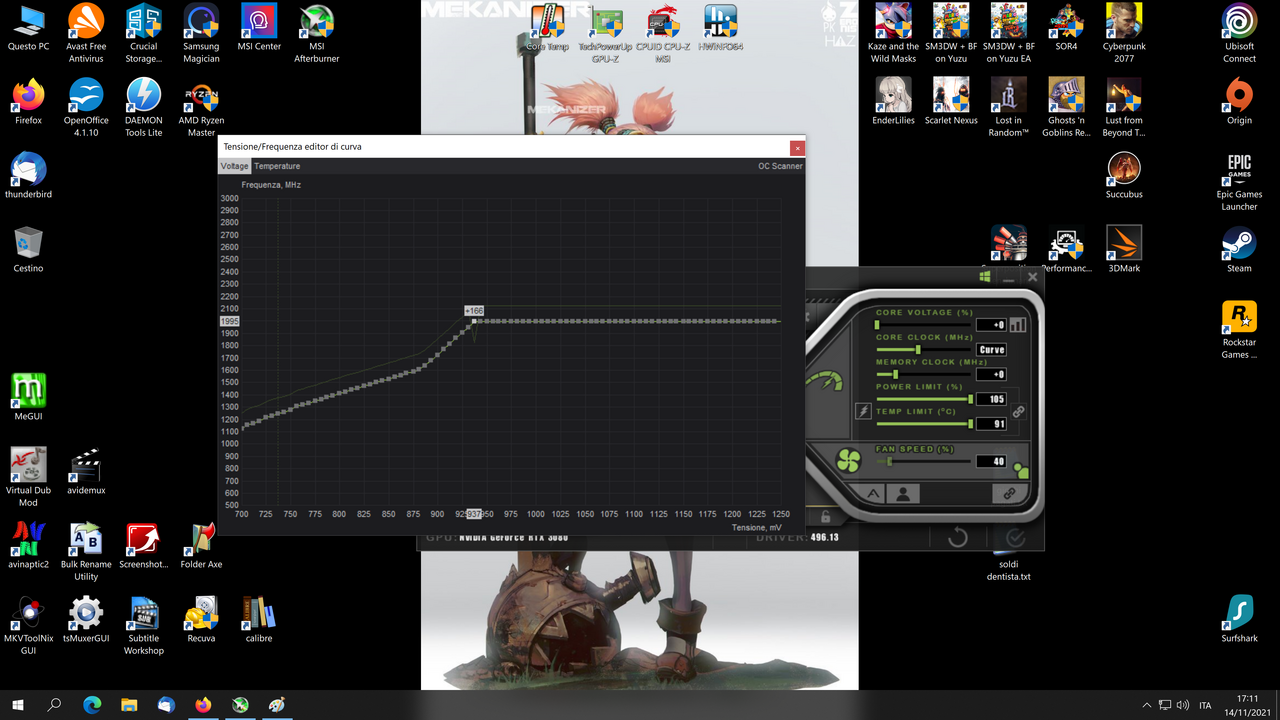
Task: Open the user profile icon in Afterburner
Action: (903, 493)
